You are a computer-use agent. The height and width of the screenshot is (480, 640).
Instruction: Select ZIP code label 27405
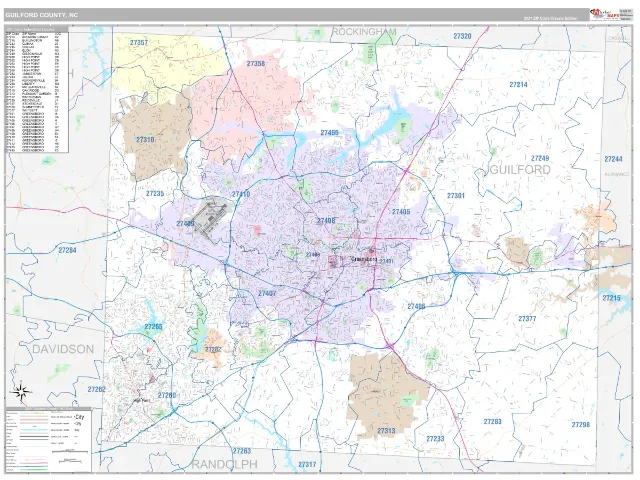pyautogui.click(x=401, y=212)
